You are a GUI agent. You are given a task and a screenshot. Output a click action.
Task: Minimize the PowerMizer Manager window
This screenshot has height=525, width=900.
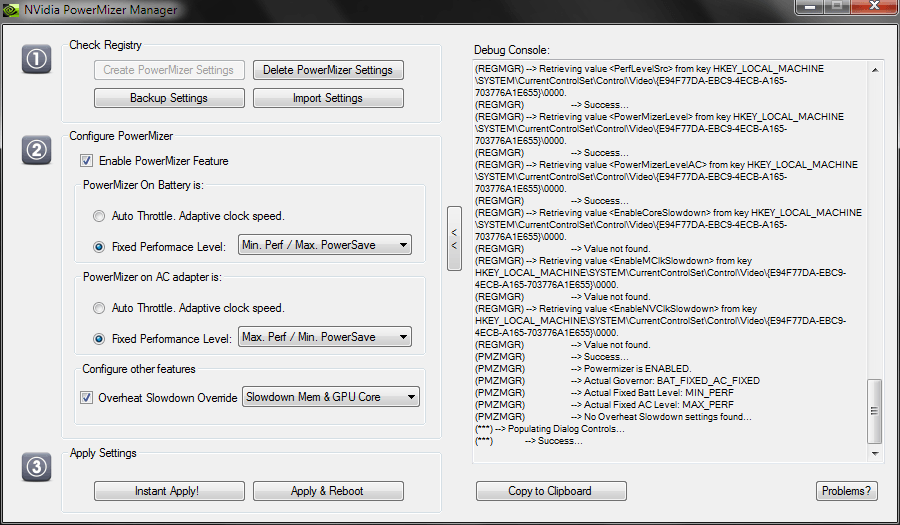click(x=810, y=6)
